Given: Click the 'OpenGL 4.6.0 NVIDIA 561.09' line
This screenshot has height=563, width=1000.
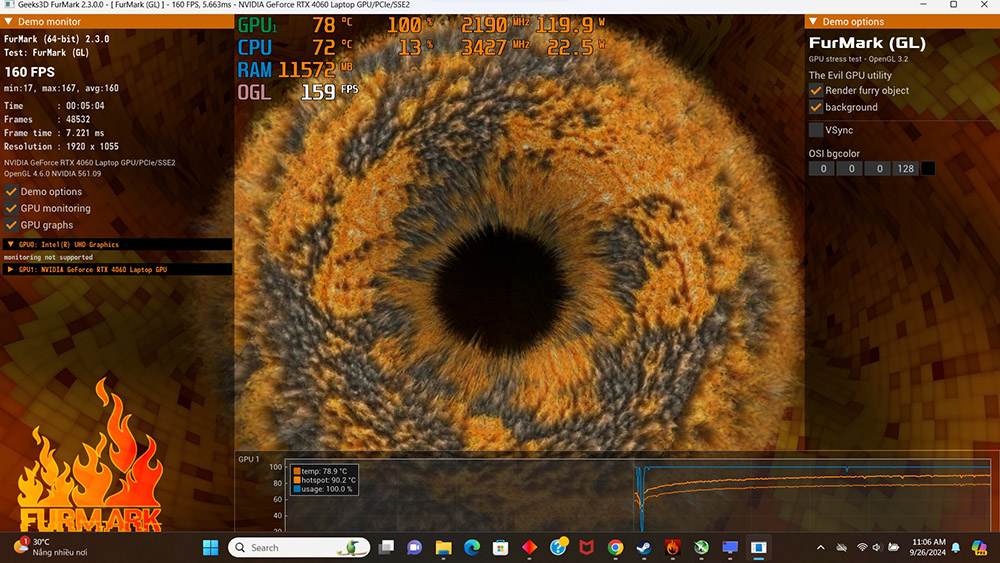Looking at the screenshot, I should pyautogui.click(x=52, y=173).
